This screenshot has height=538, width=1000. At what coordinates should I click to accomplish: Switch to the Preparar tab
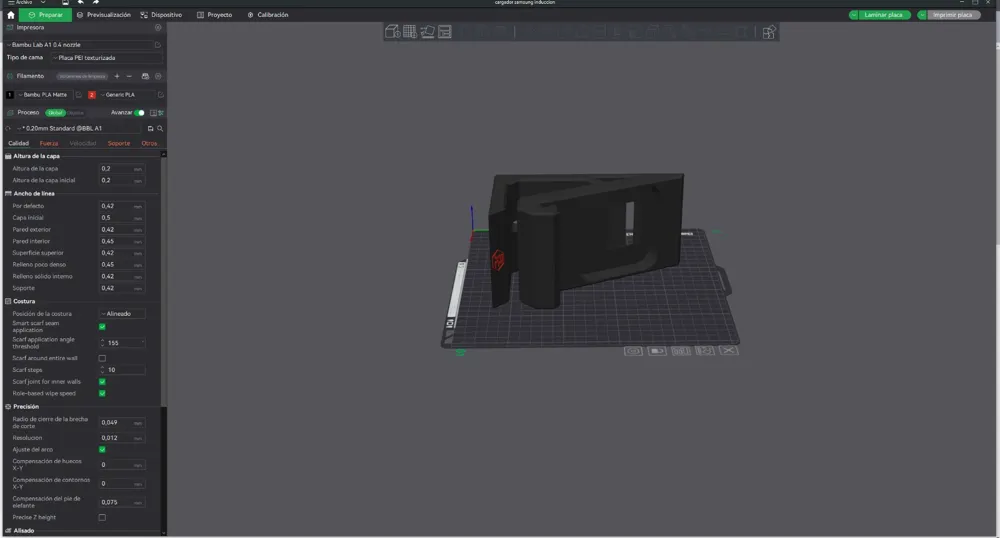click(45, 15)
